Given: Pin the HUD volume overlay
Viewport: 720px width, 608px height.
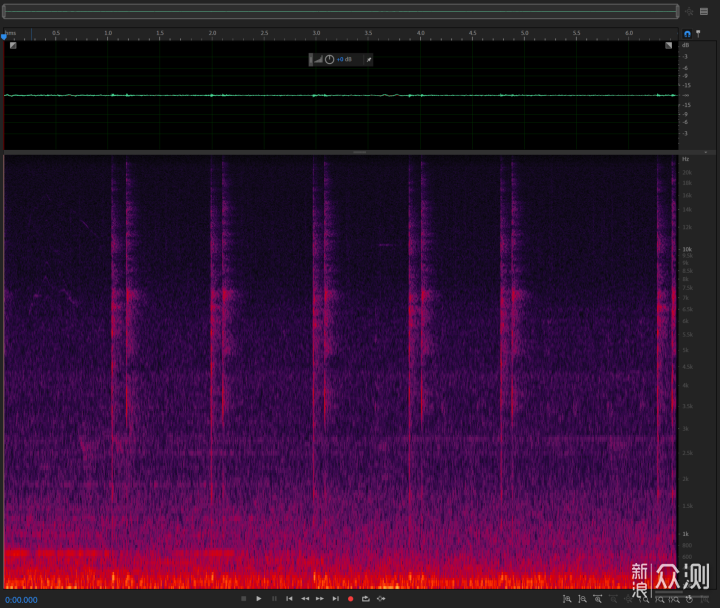Looking at the screenshot, I should click(368, 59).
